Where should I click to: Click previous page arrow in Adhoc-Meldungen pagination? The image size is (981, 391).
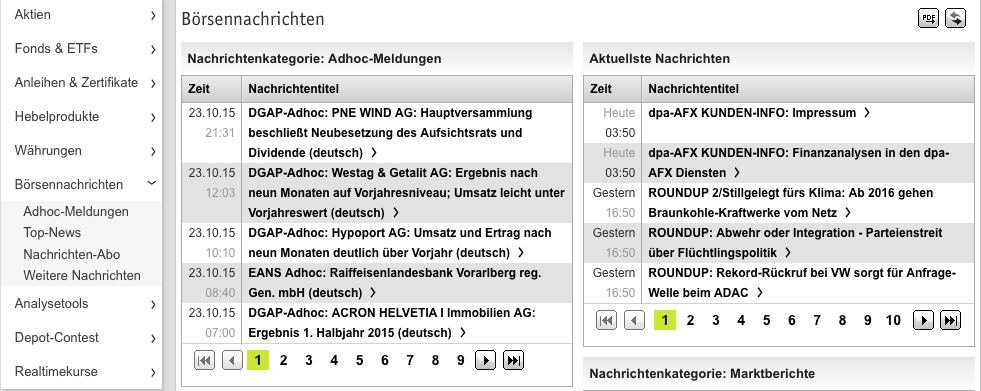pos(232,360)
